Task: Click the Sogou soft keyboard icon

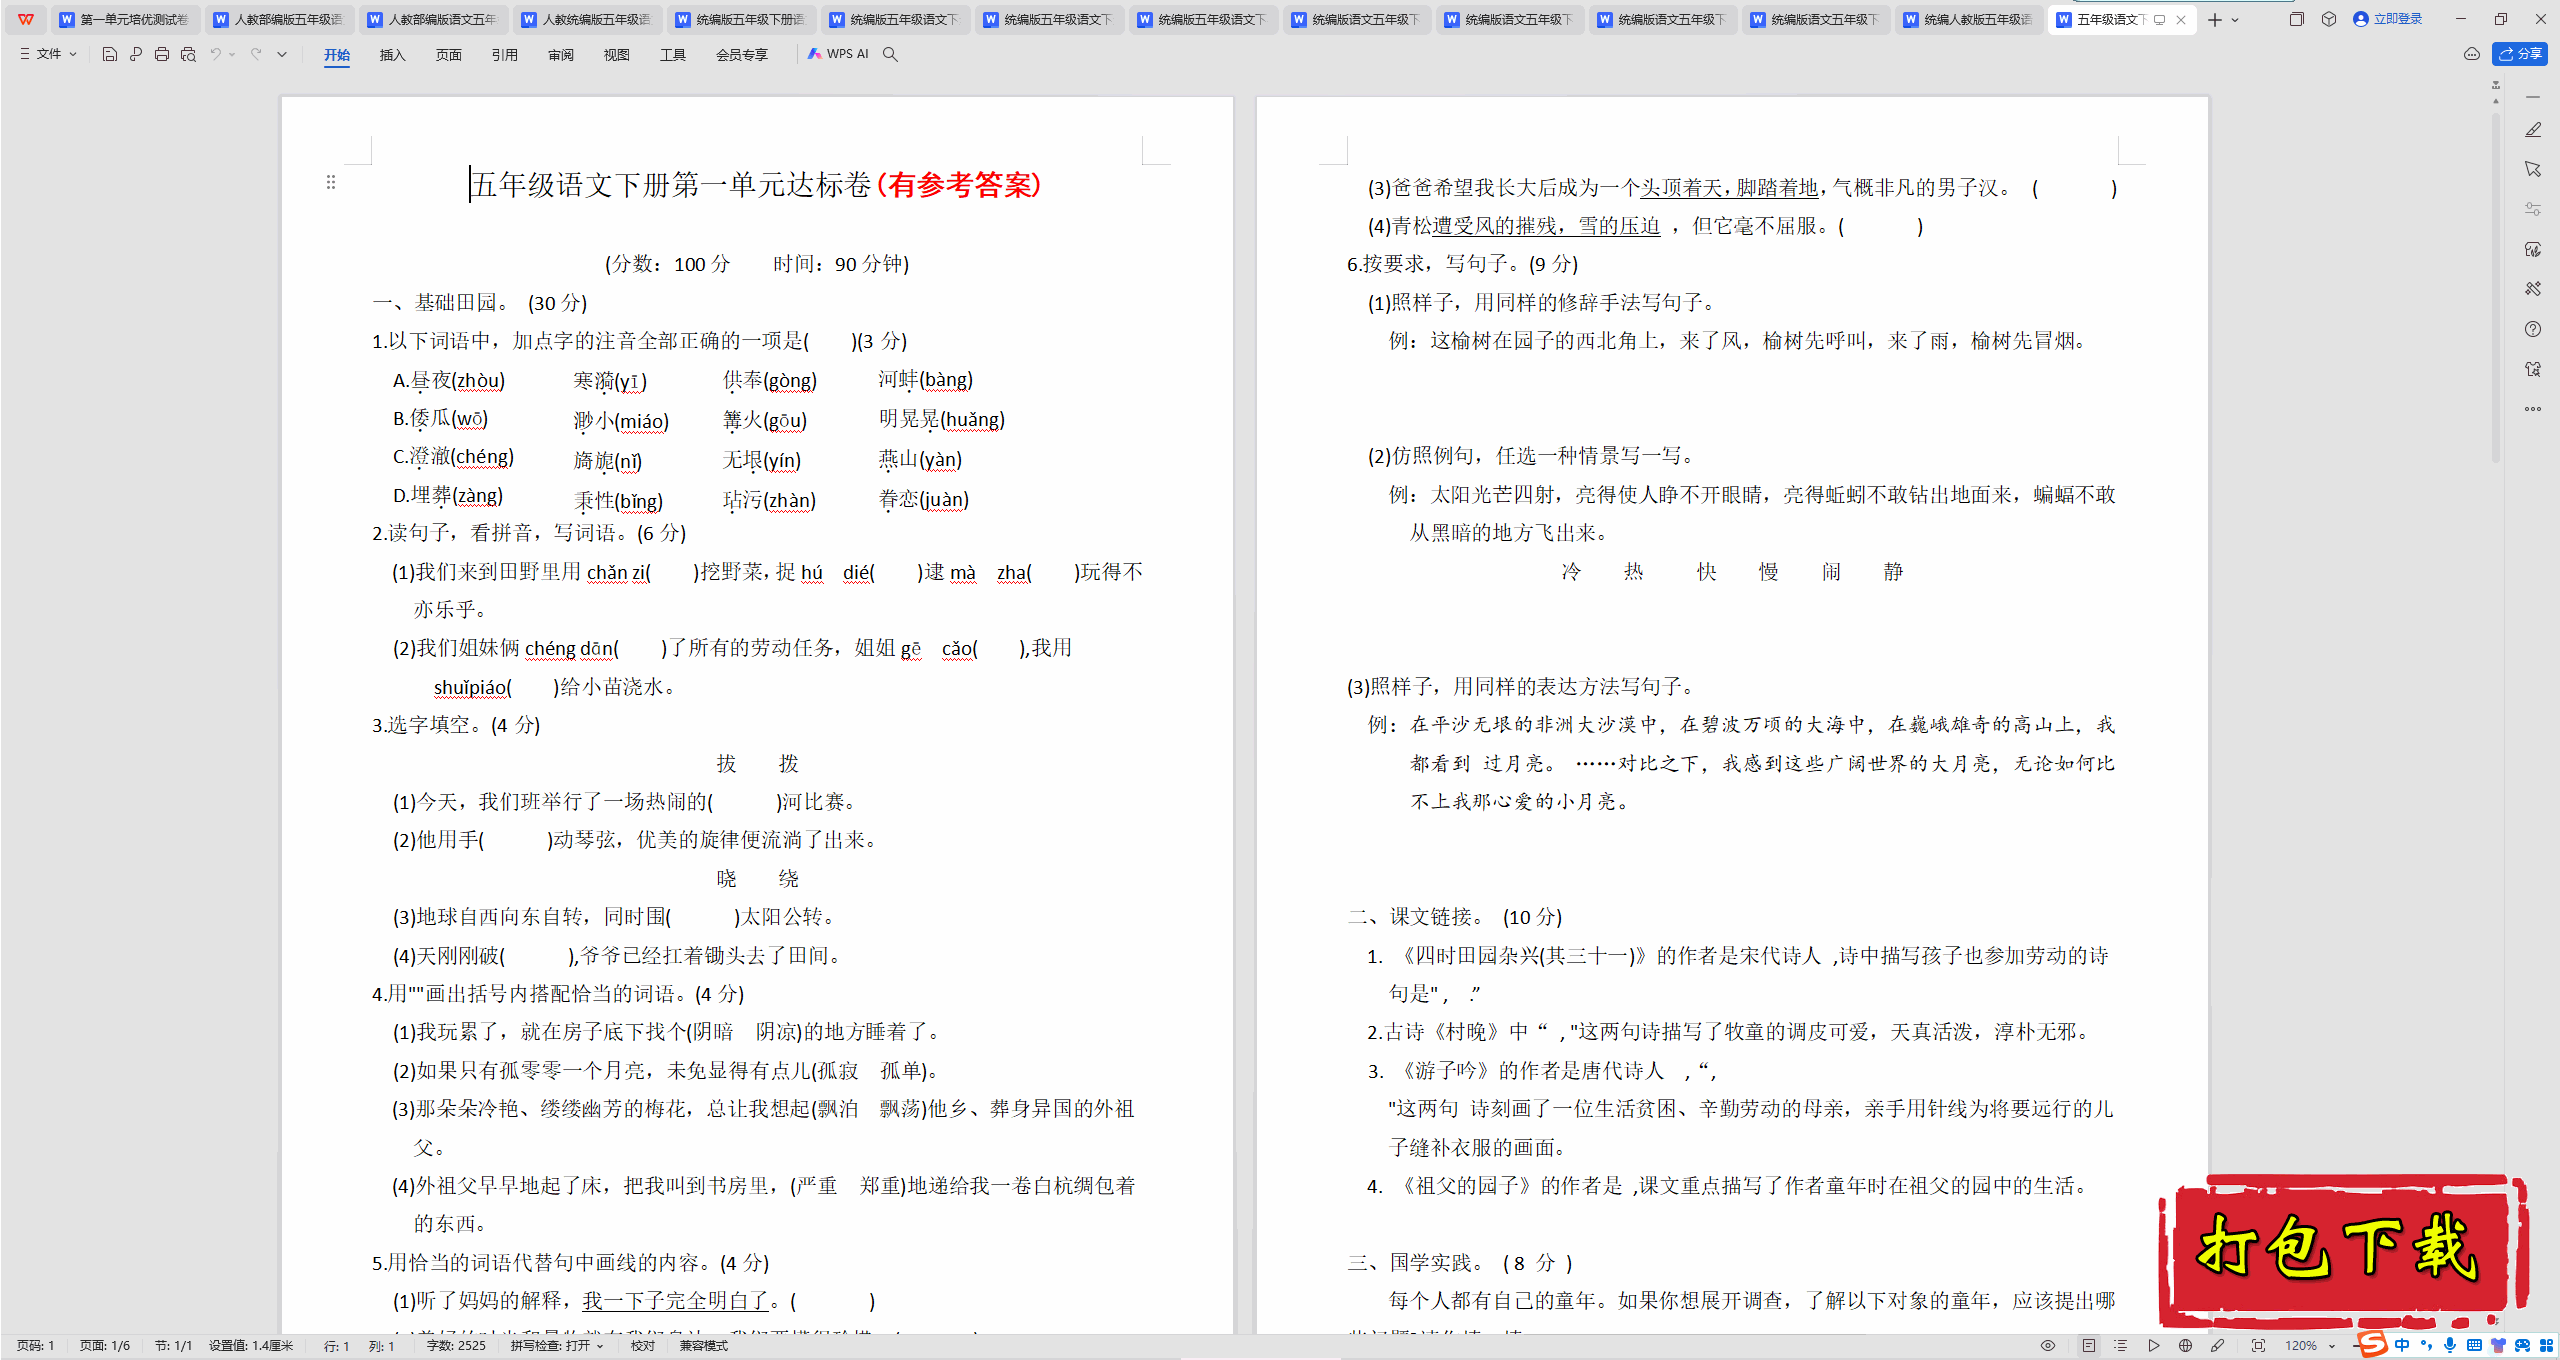Action: (x=2474, y=1346)
